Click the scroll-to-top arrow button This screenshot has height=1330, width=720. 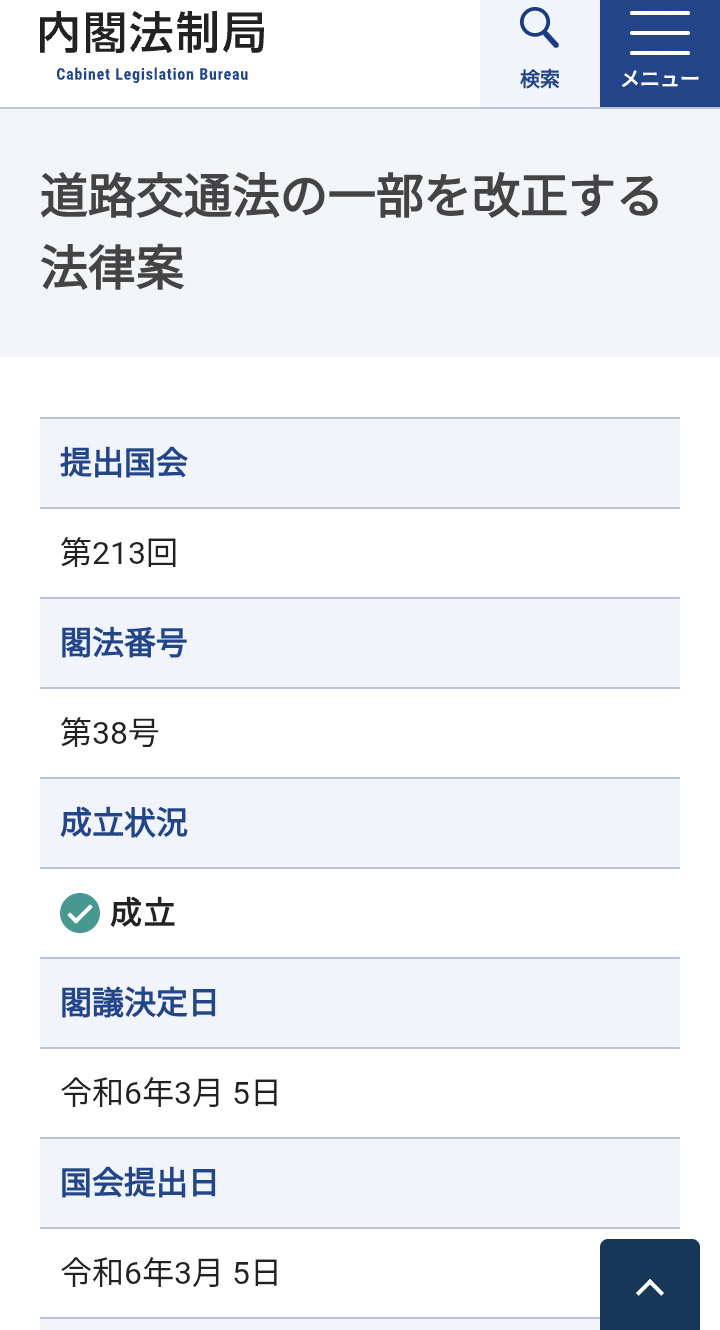pos(650,1287)
